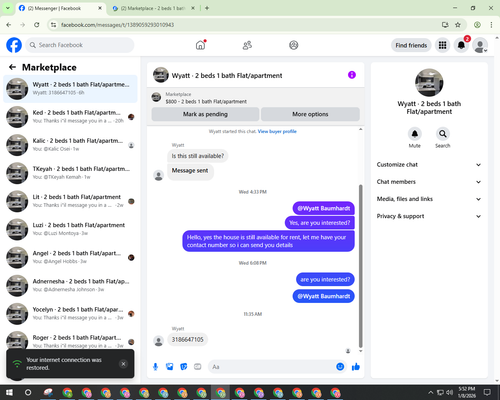Open the notifications bell
Screen dimensions: 500x400
pos(461,45)
